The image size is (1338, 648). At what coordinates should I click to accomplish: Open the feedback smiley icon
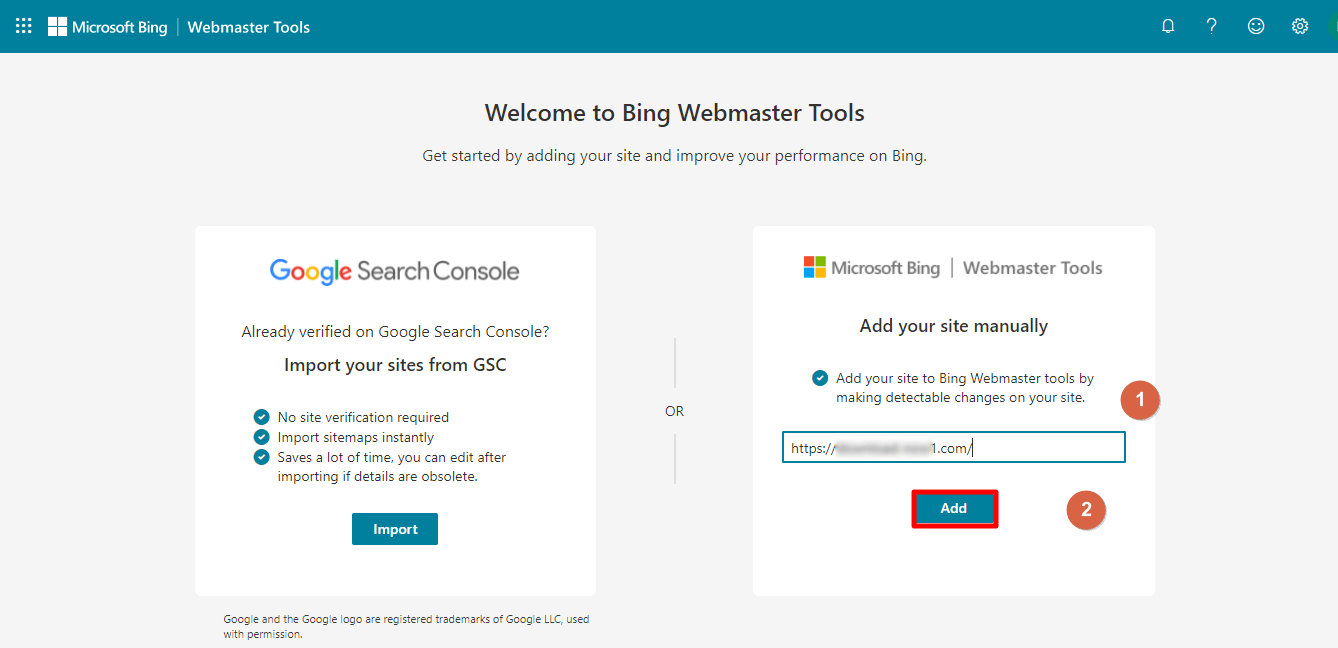pyautogui.click(x=1256, y=26)
